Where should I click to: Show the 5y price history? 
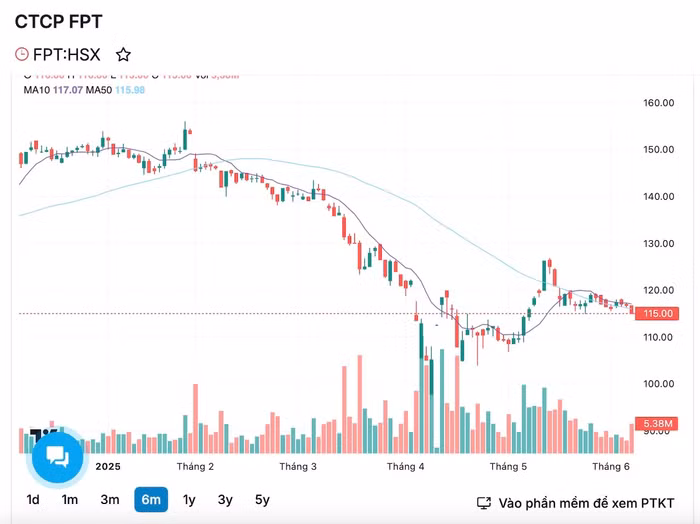[x=262, y=499]
